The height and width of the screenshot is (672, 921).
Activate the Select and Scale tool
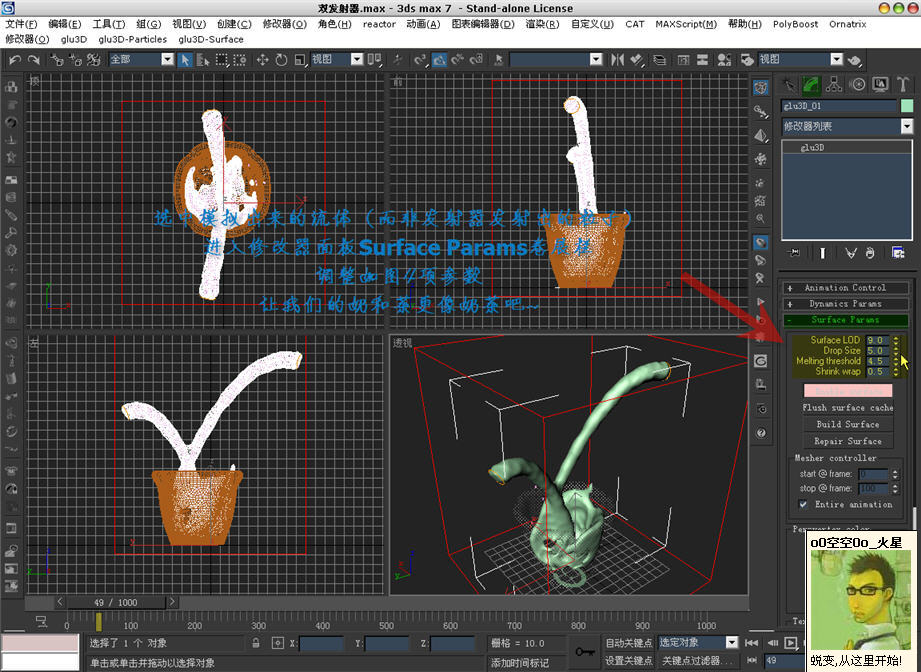click(x=300, y=59)
